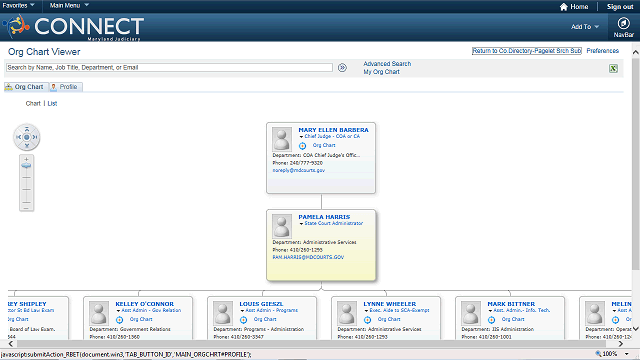Open browser zoom level magnifier in status bar
Image resolution: width=640 pixels, height=360 pixels.
[x=598, y=353]
